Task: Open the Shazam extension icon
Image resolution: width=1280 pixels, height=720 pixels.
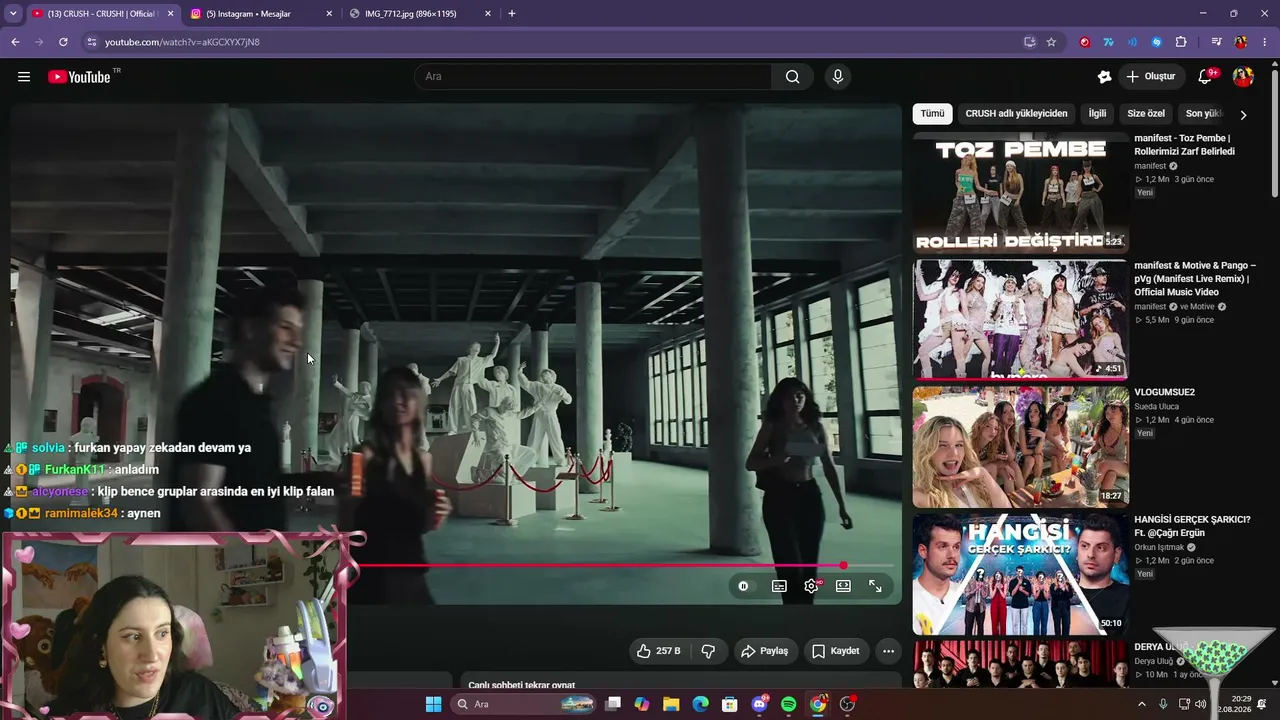Action: [1157, 42]
